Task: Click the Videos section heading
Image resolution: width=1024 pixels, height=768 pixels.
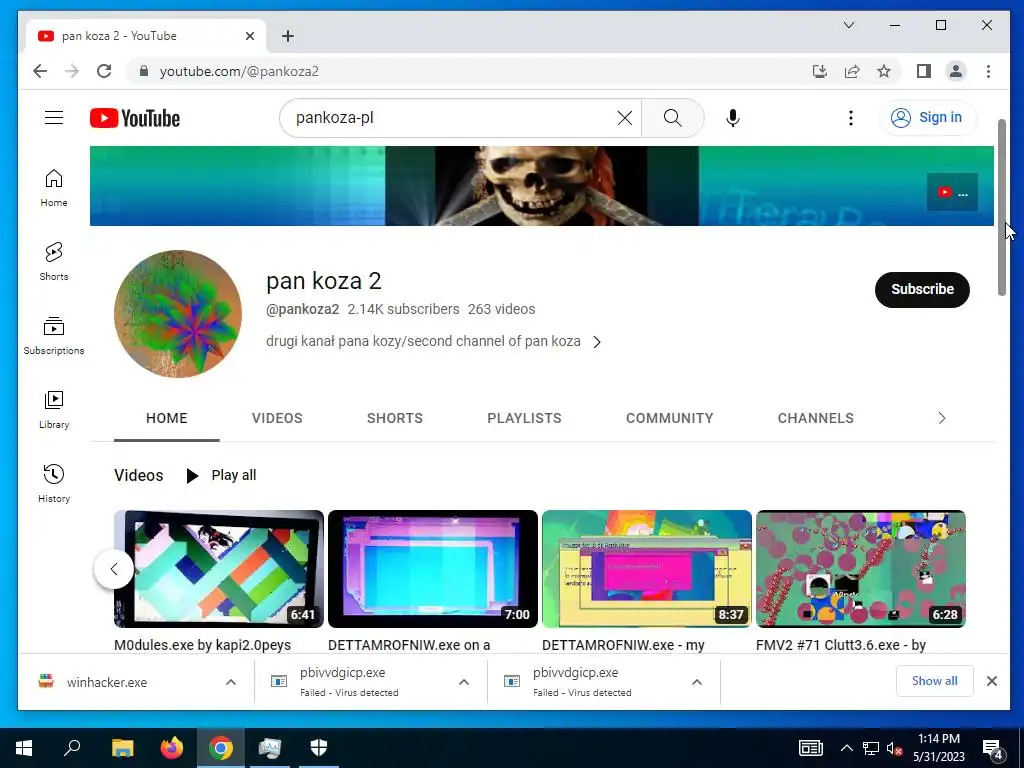Action: [138, 475]
